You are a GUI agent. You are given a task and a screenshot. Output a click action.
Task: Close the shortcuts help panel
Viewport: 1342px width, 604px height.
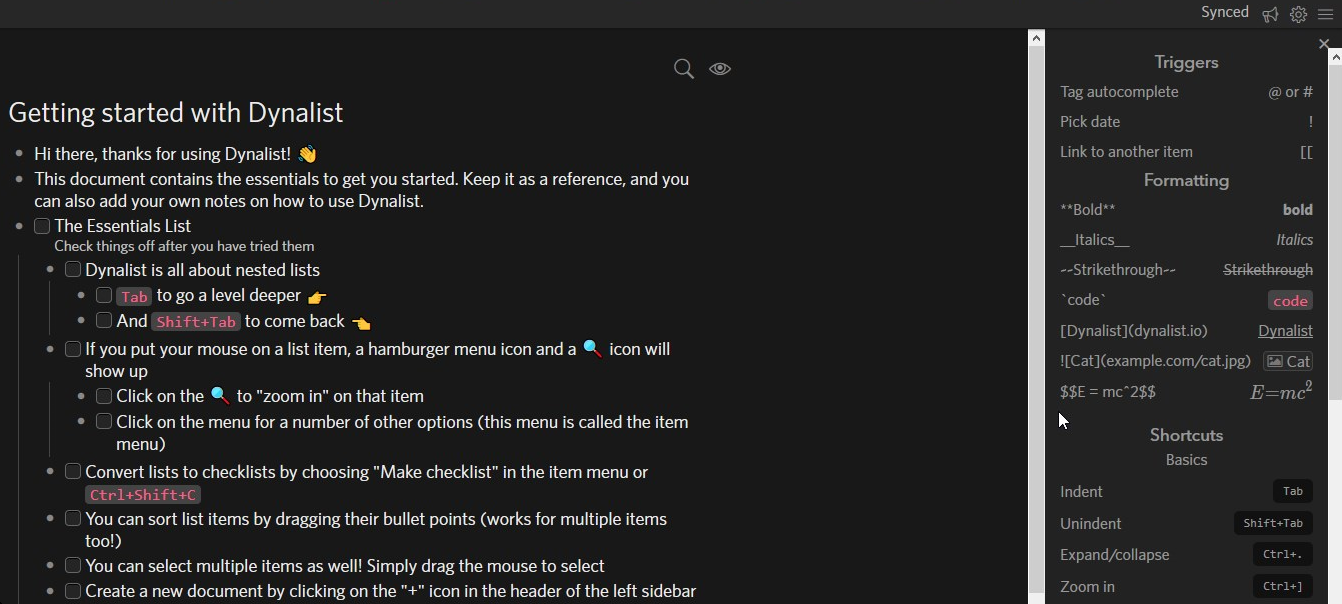tap(1324, 44)
